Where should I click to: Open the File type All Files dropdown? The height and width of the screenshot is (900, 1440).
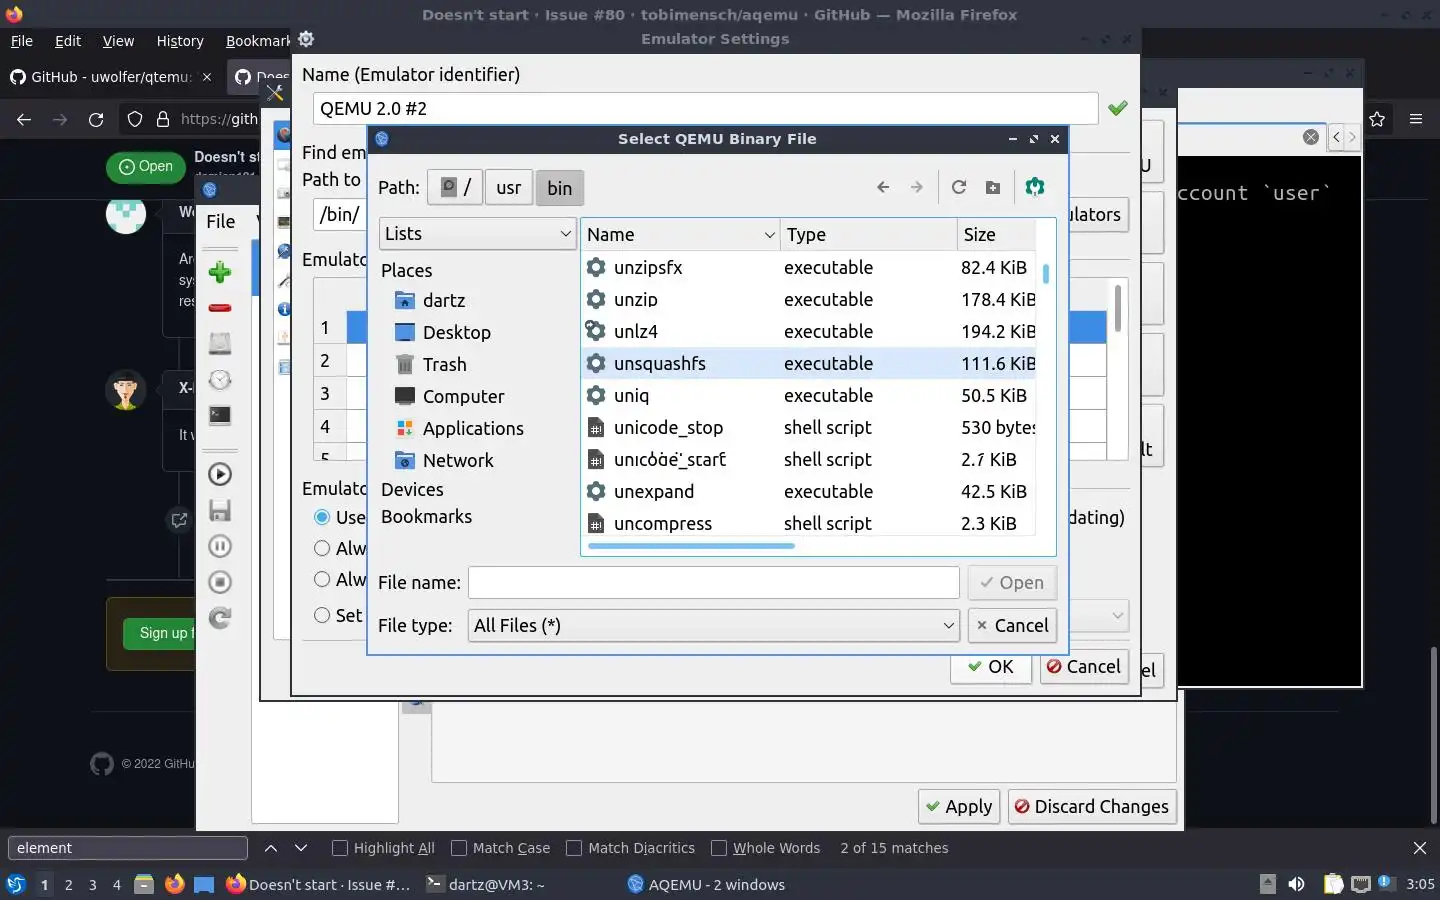point(713,626)
